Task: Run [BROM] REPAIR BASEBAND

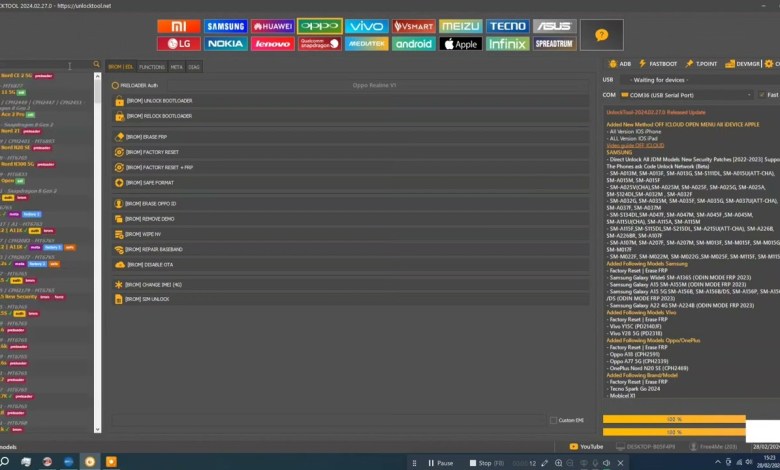Action: point(351,249)
